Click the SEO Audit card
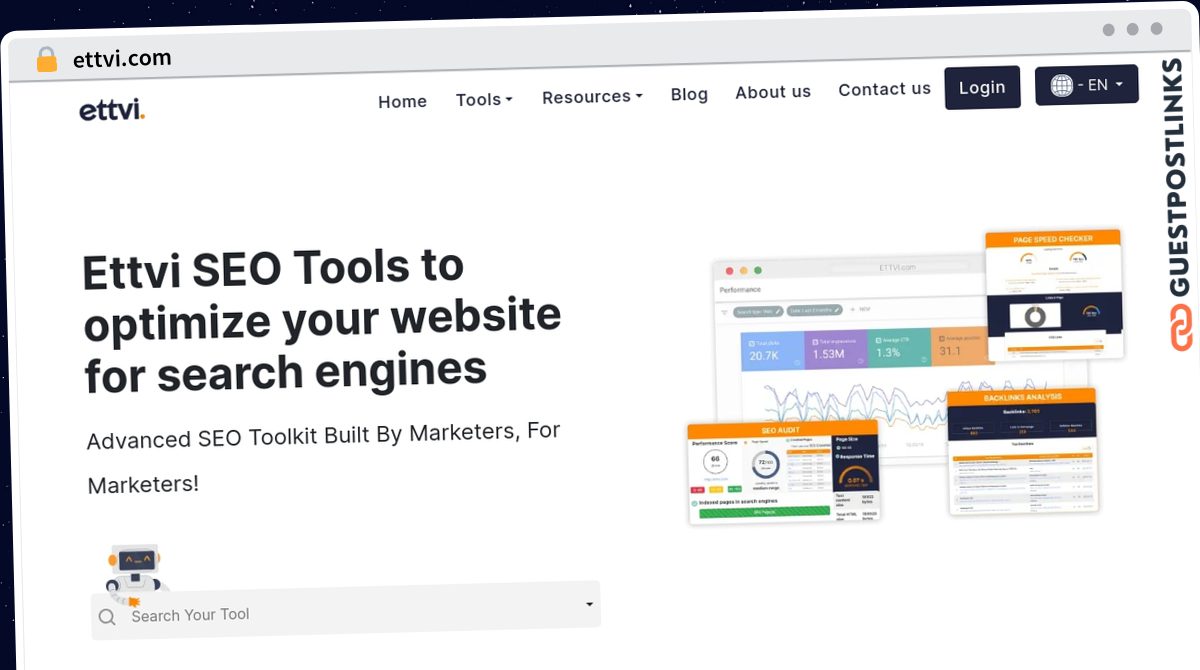Screen dimensions: 1200x670 click(x=783, y=472)
